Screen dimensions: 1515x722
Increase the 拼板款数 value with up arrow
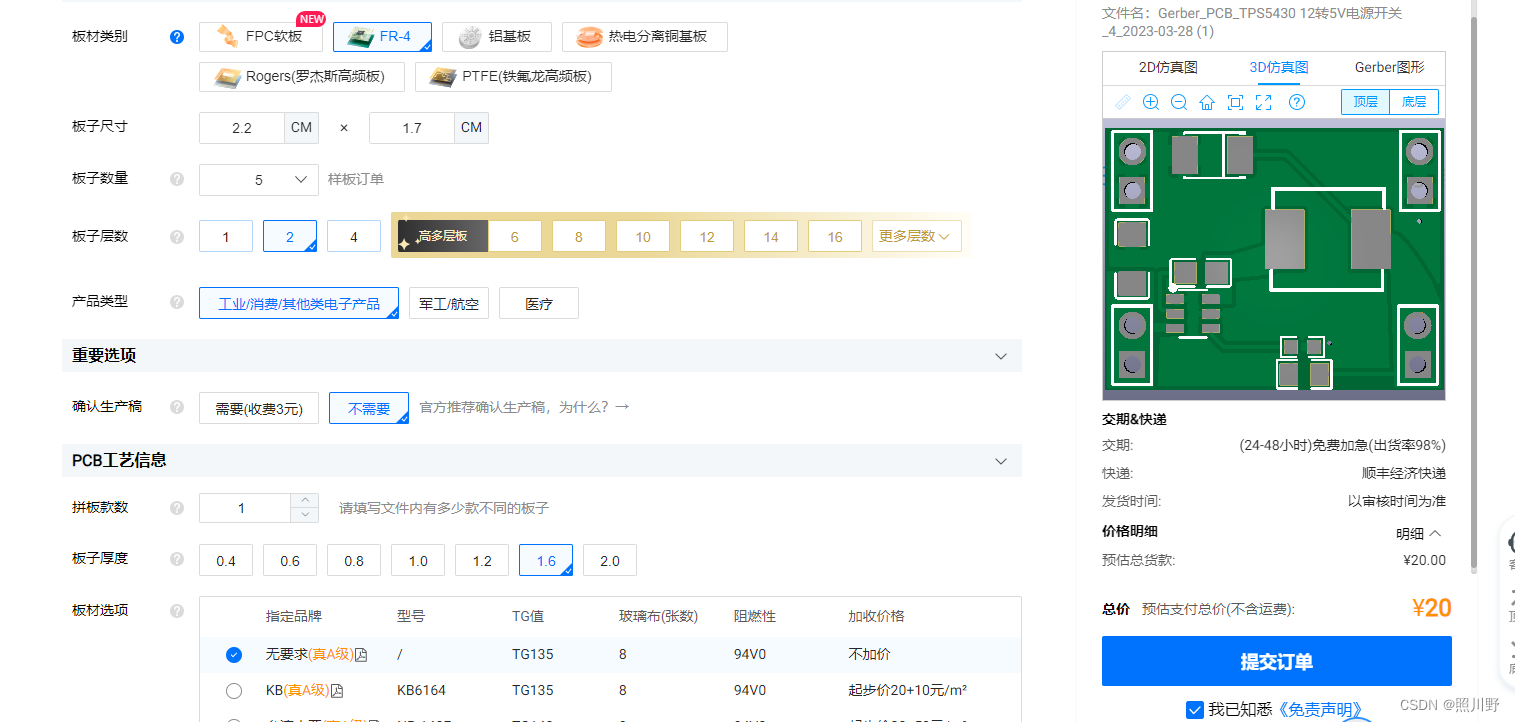pos(305,501)
